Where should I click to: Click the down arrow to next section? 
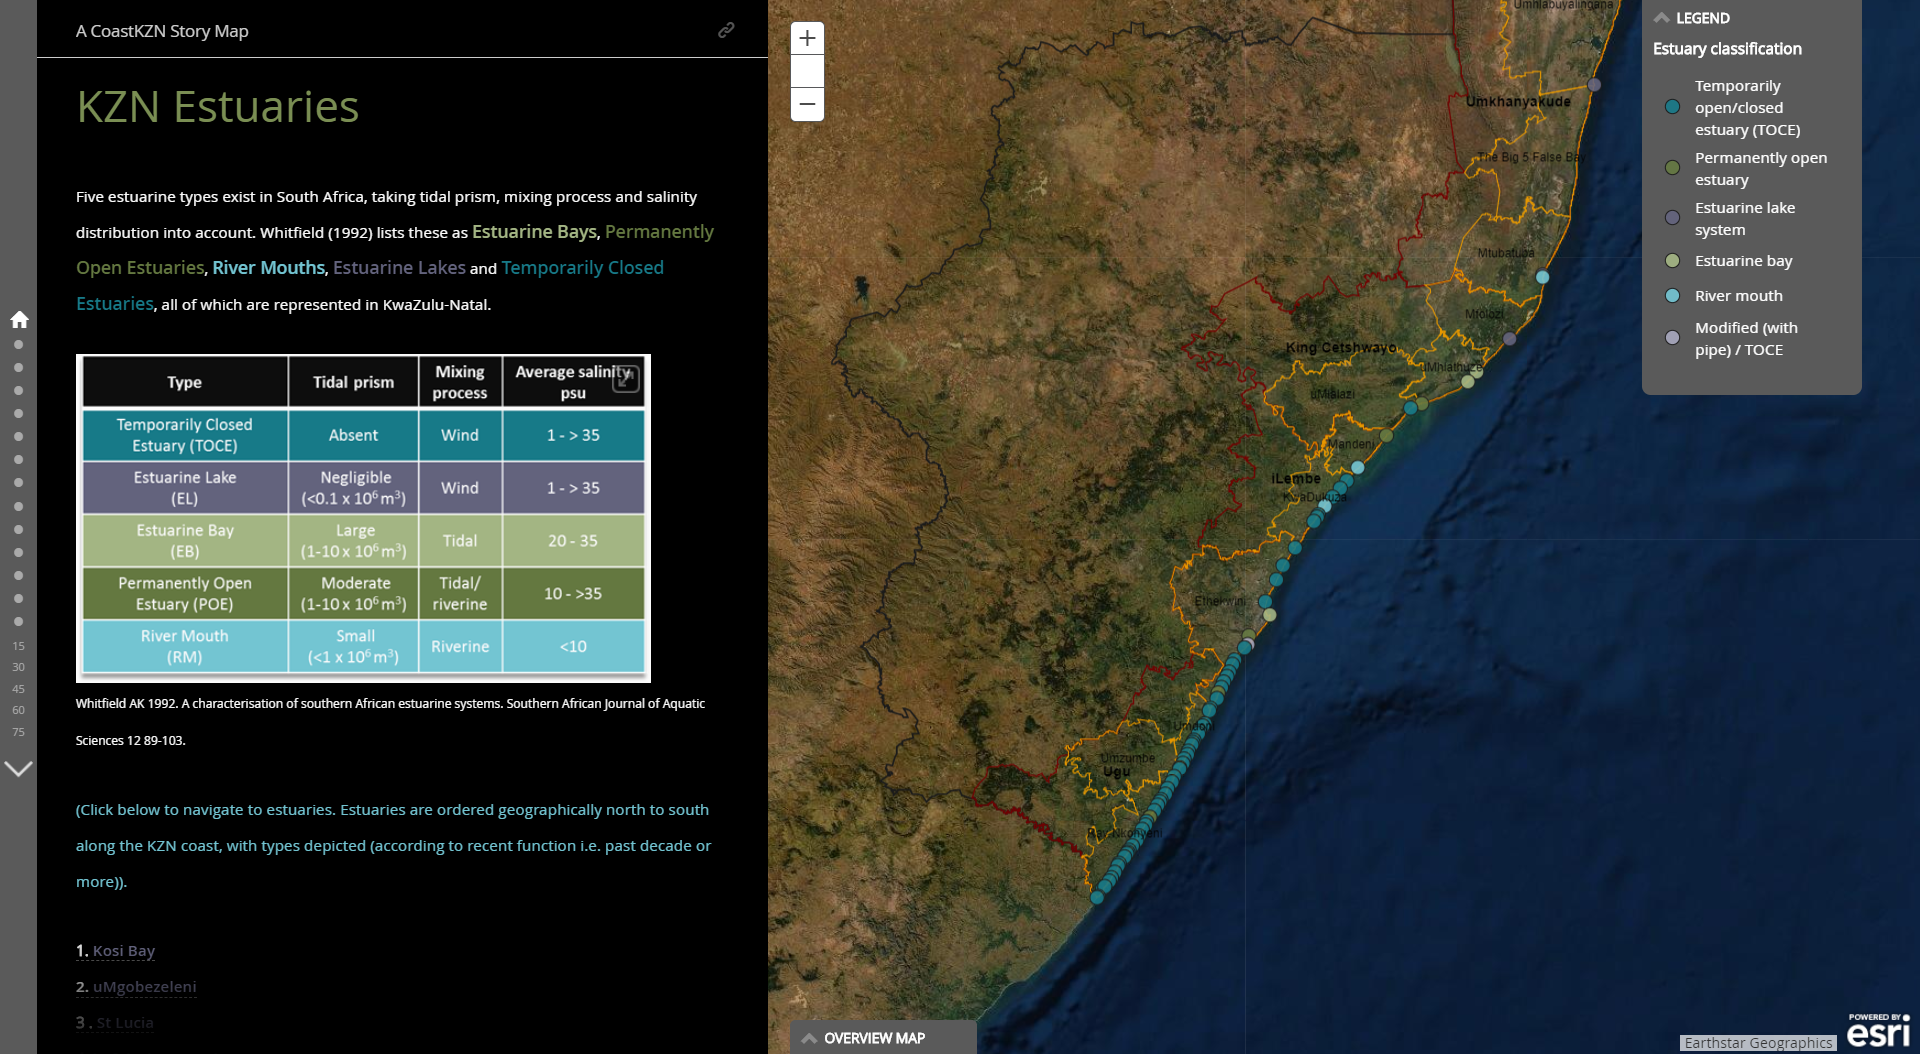click(19, 768)
